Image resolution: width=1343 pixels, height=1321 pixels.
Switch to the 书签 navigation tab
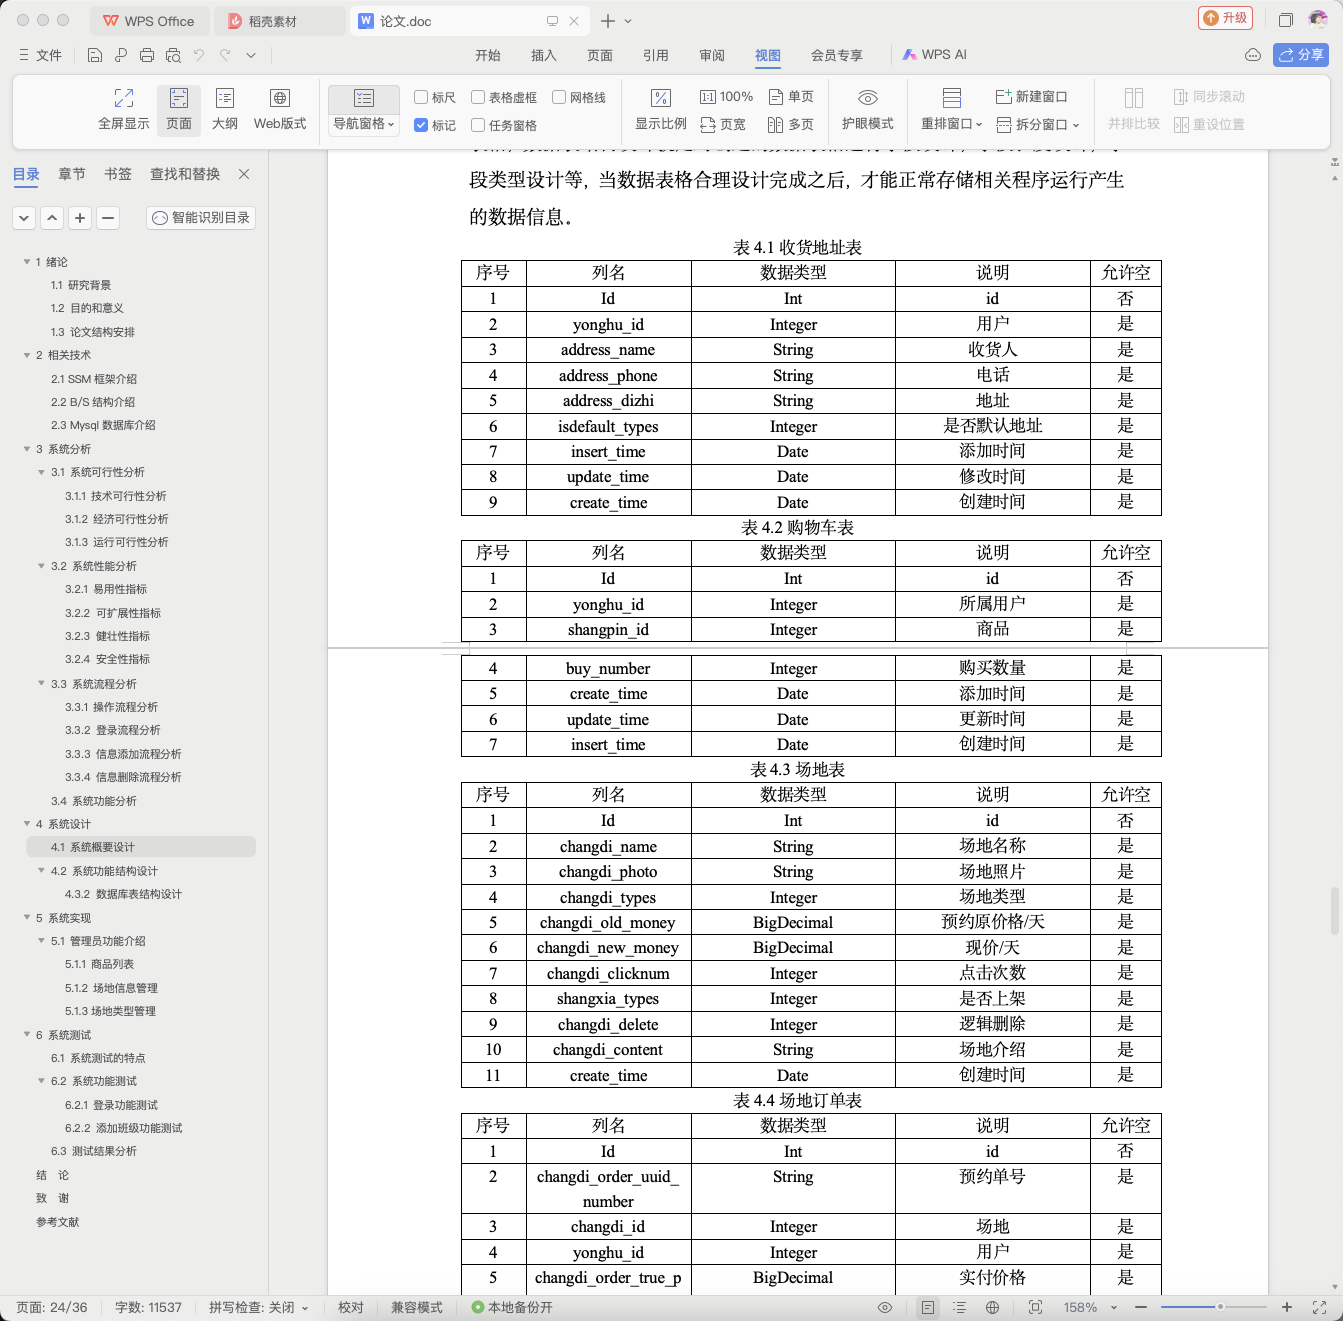pyautogui.click(x=118, y=174)
